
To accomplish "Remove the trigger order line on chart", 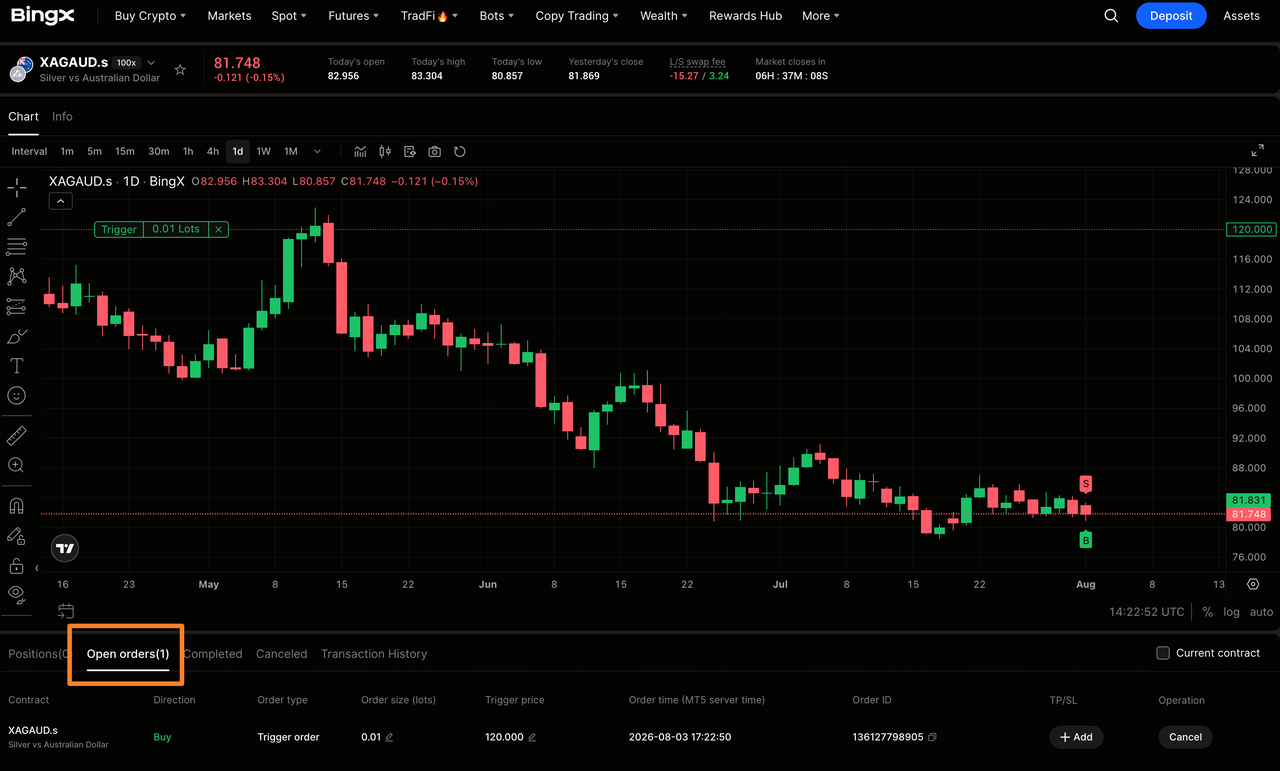I will [218, 229].
